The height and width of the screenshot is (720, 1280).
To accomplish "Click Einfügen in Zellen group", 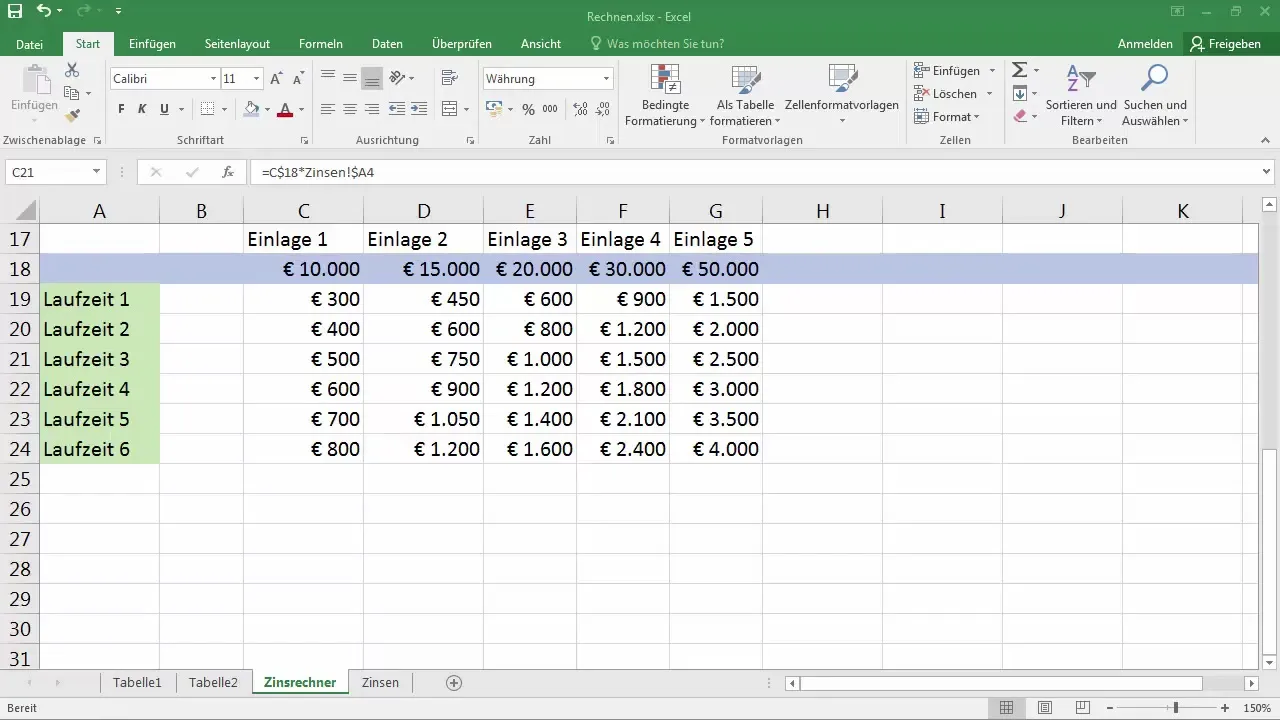I will (x=955, y=71).
